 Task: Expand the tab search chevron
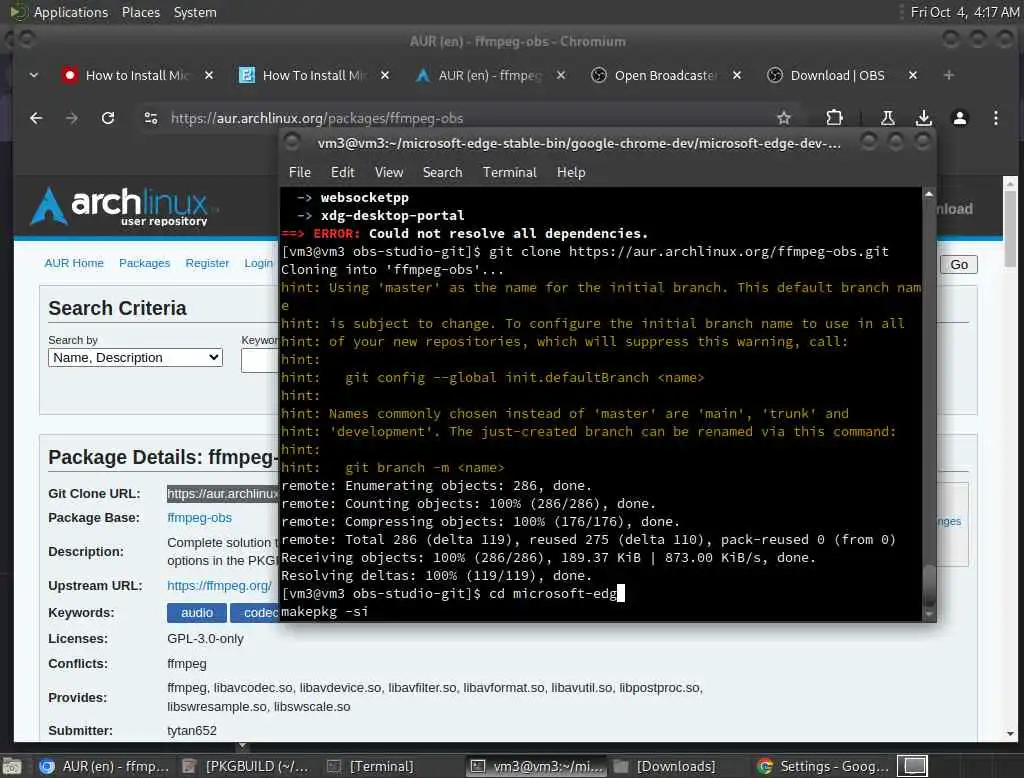tap(33, 76)
